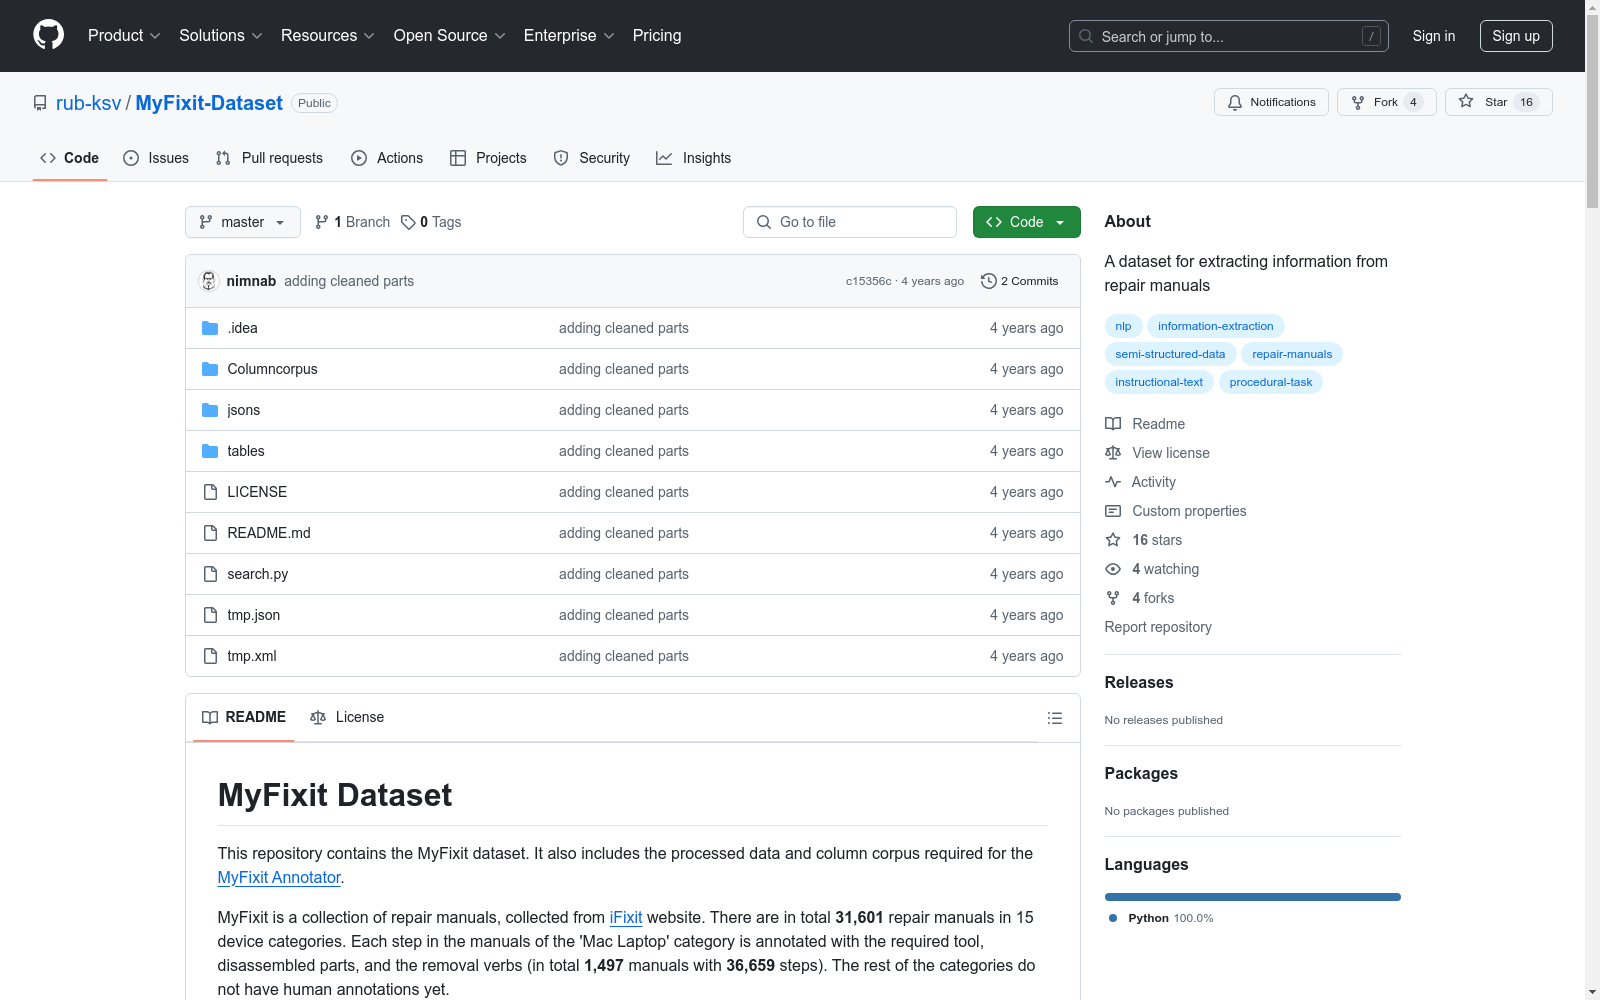The width and height of the screenshot is (1600, 1000).
Task: Click the fork icon next to 4 forks
Action: click(1113, 598)
